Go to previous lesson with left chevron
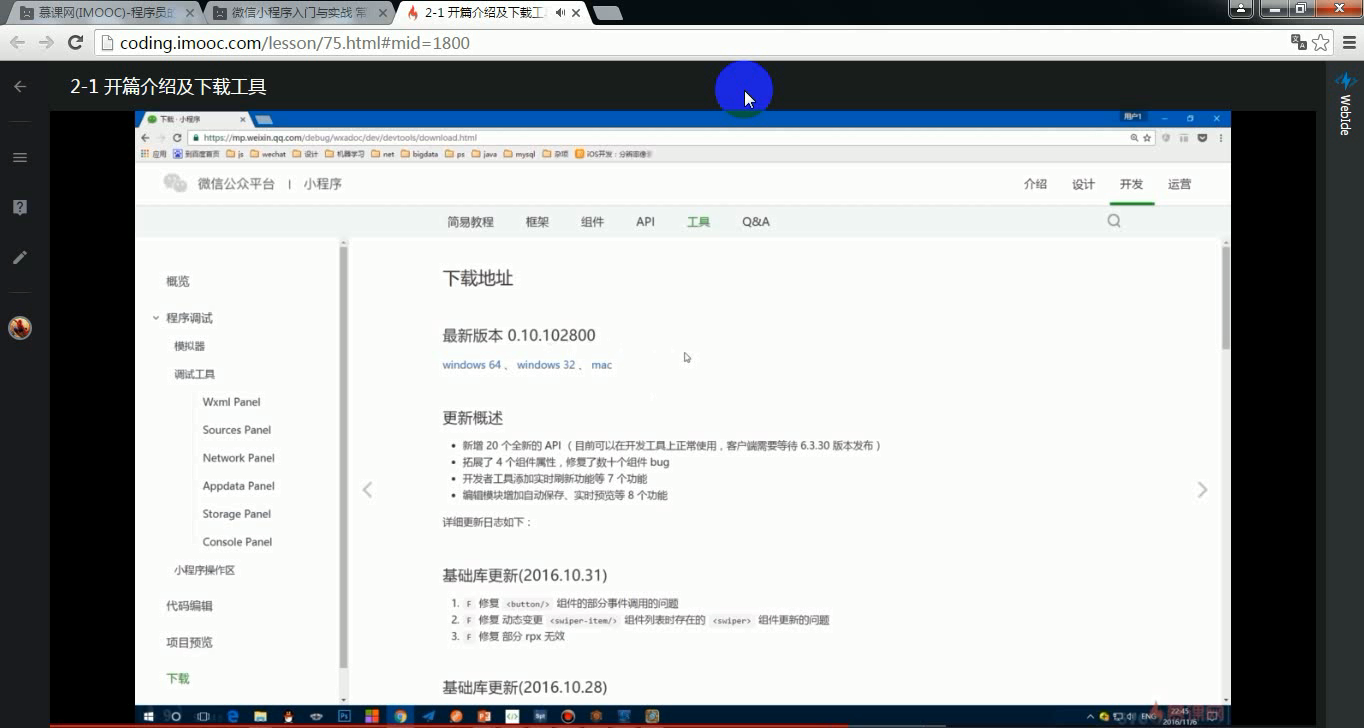1364x728 pixels. coord(367,490)
